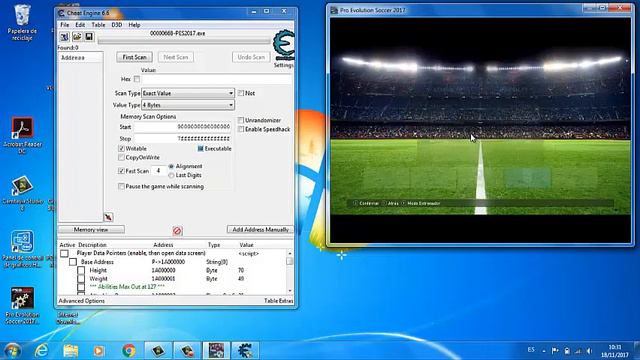Click the red arrow add-to-list icon
Screen dimensions: 640x360
108,217
